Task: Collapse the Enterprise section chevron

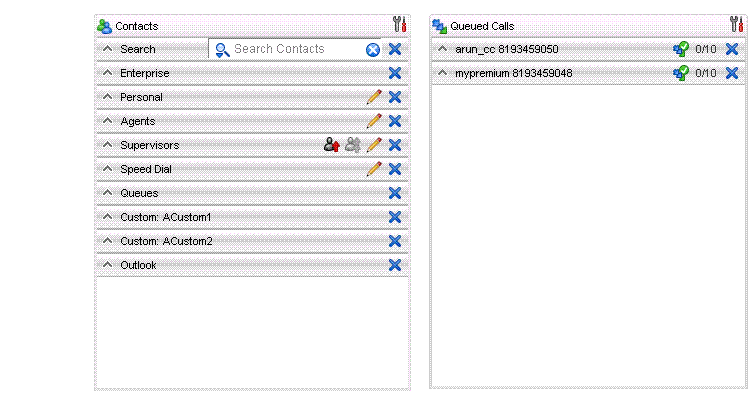Action: pyautogui.click(x=108, y=73)
